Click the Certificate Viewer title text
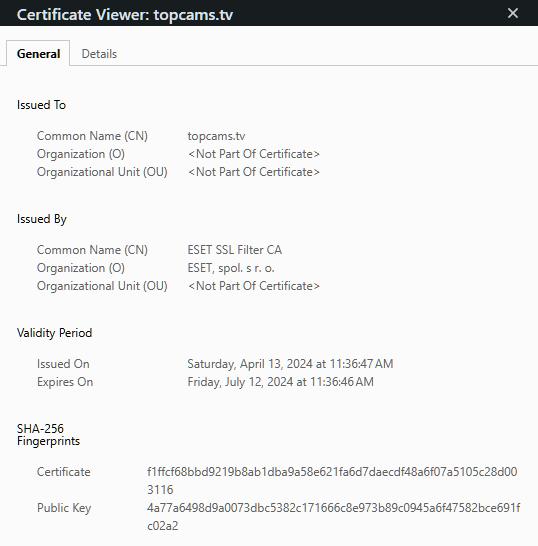 [125, 15]
